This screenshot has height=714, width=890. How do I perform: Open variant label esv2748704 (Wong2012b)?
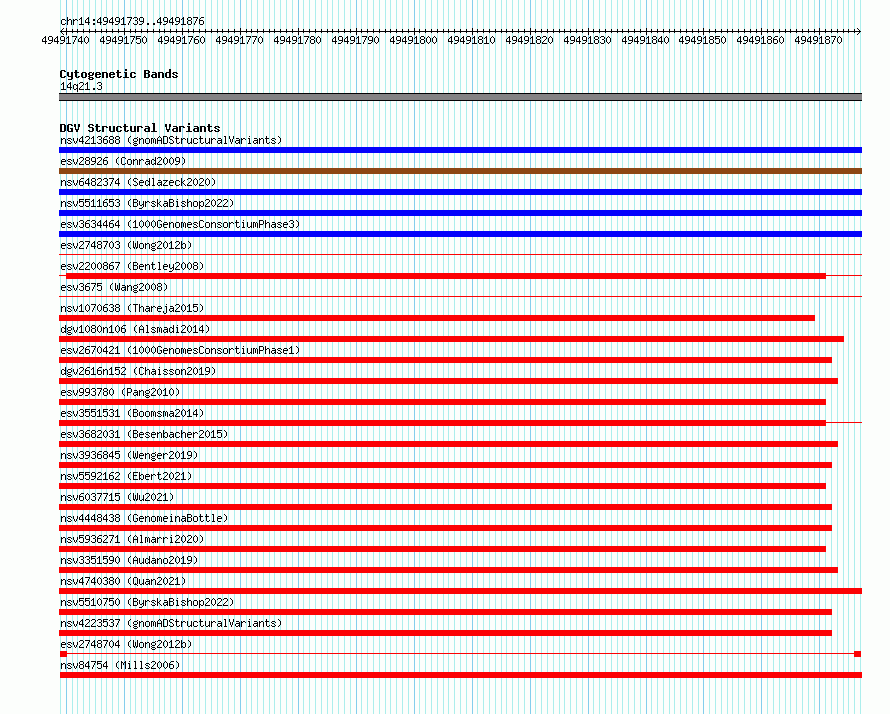click(x=126, y=644)
